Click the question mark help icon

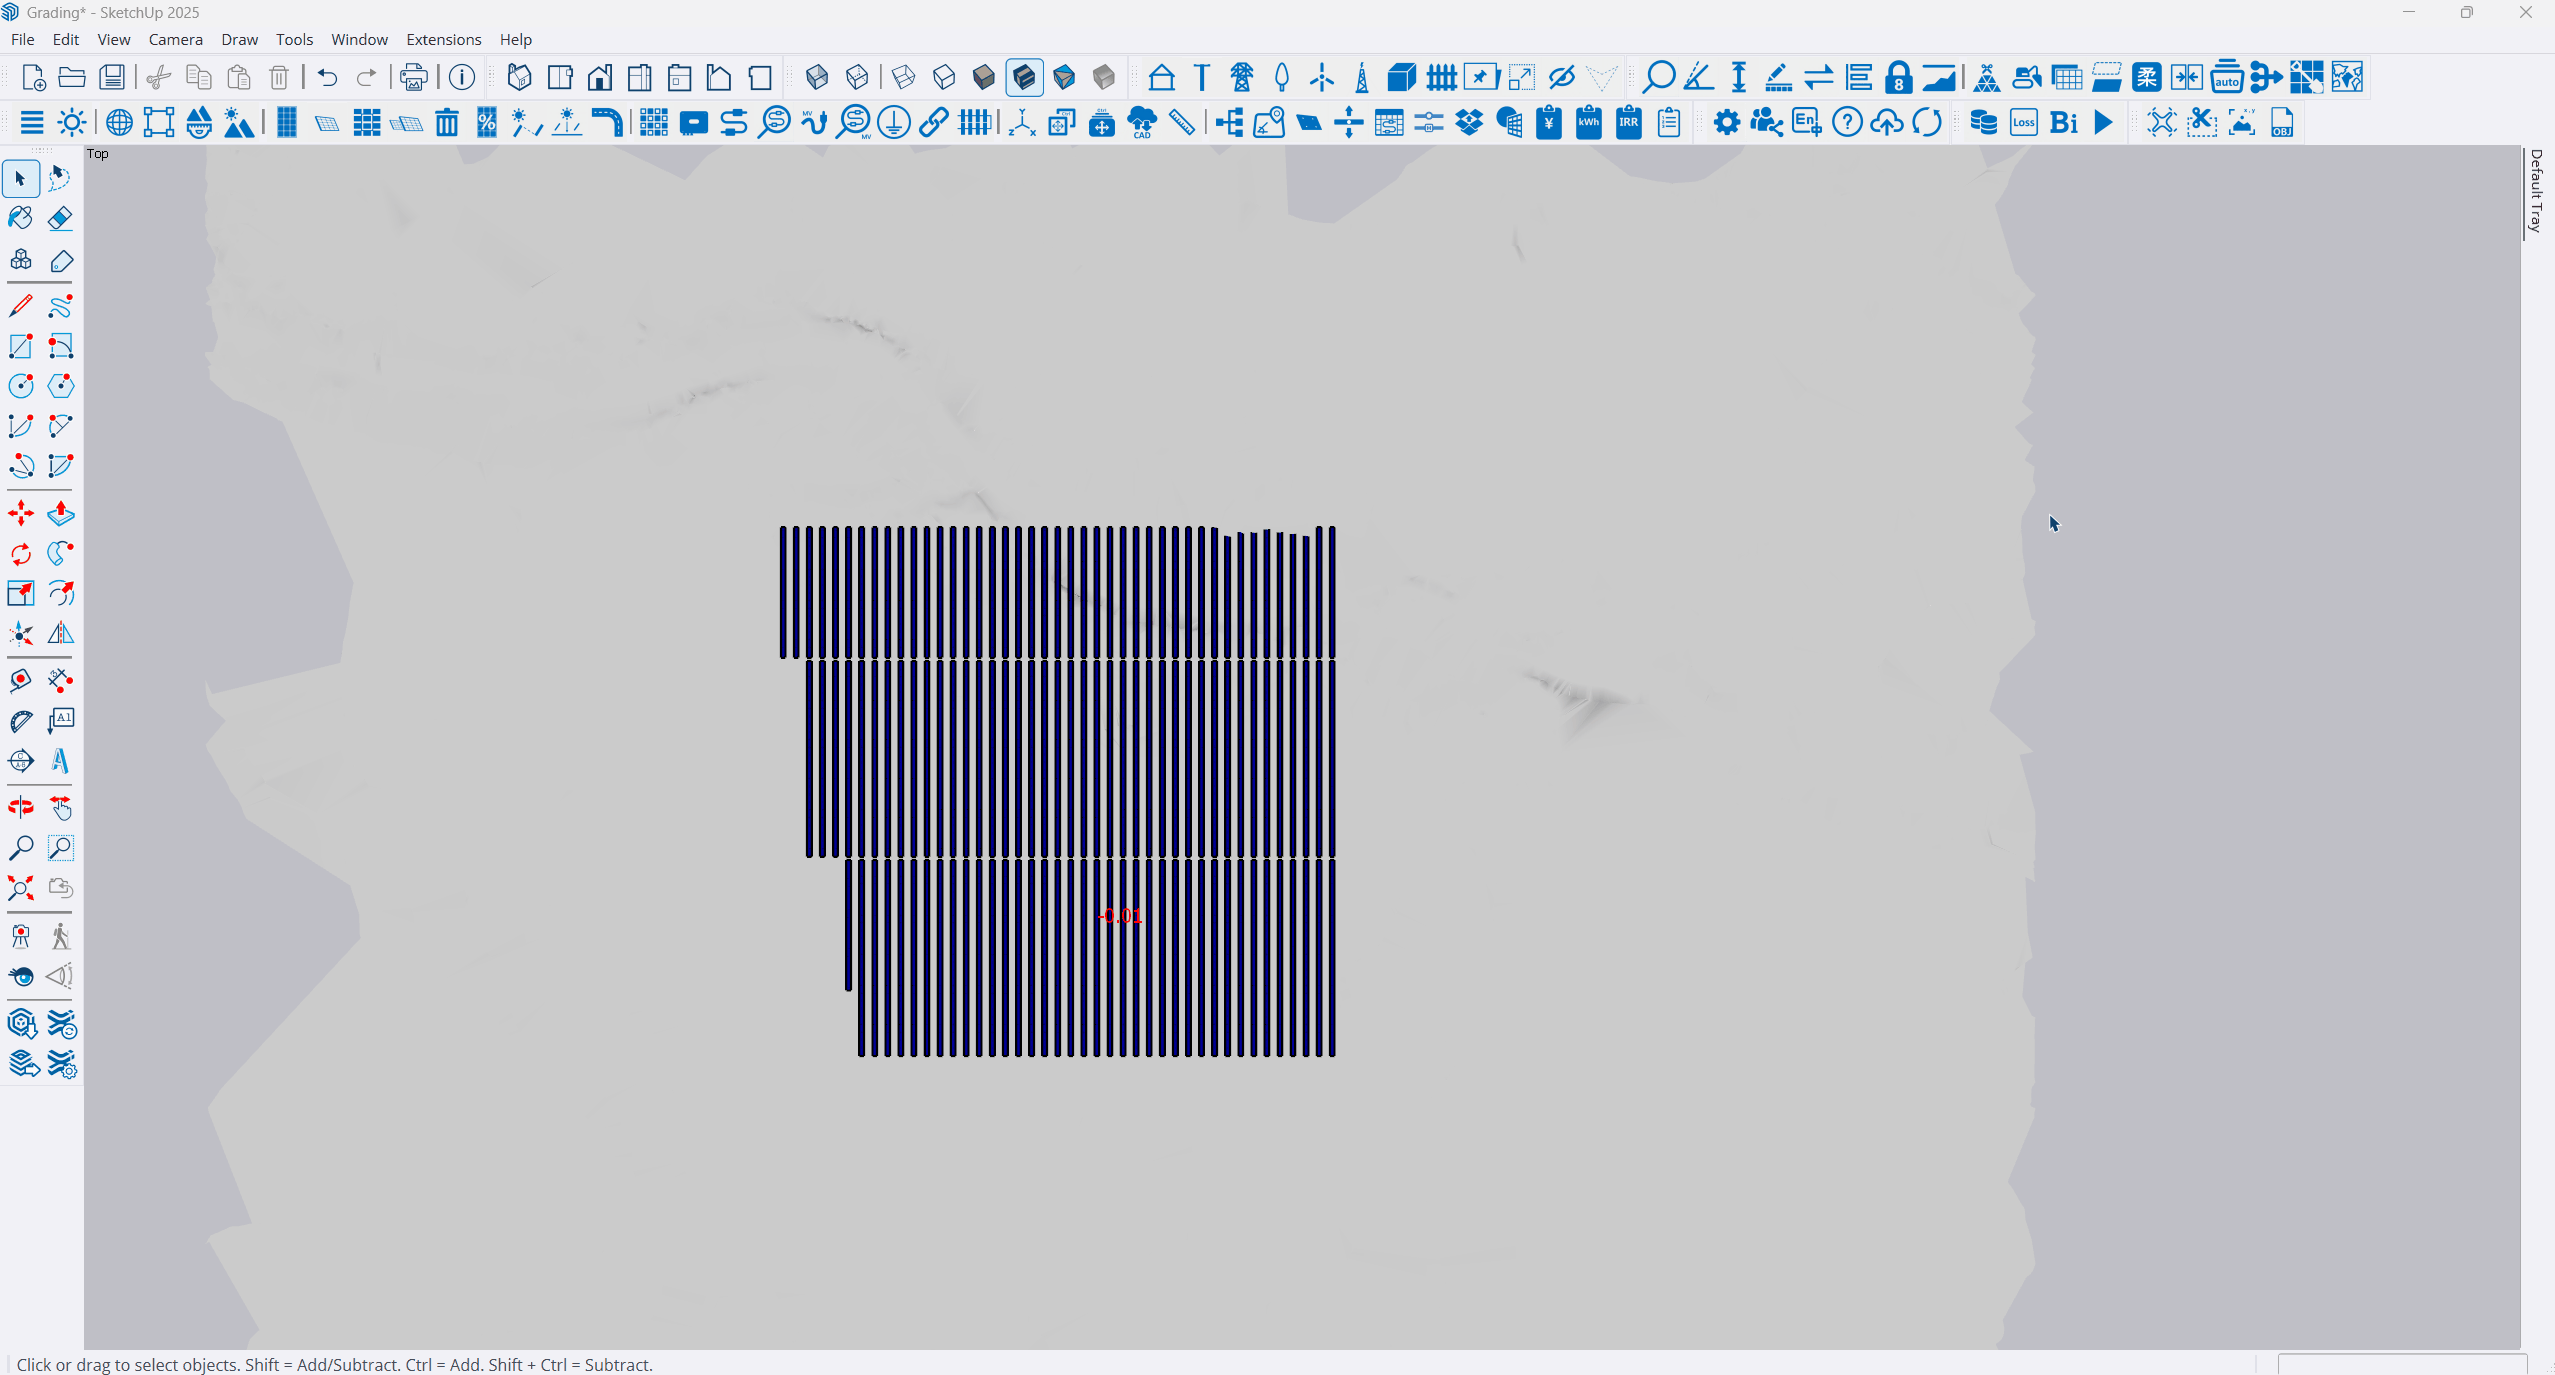[1847, 123]
